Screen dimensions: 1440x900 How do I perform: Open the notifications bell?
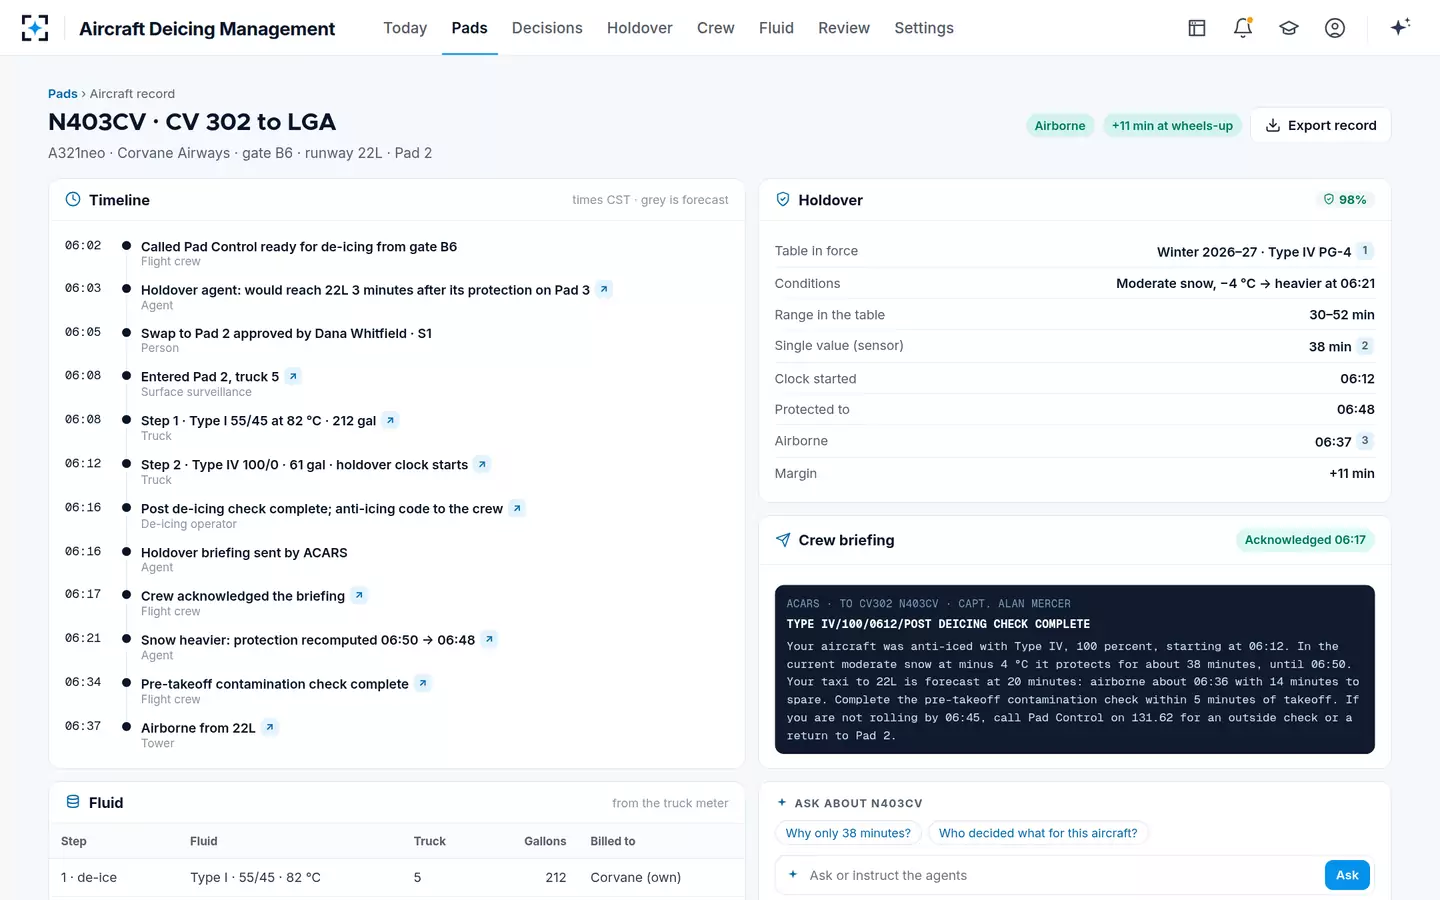tap(1243, 28)
